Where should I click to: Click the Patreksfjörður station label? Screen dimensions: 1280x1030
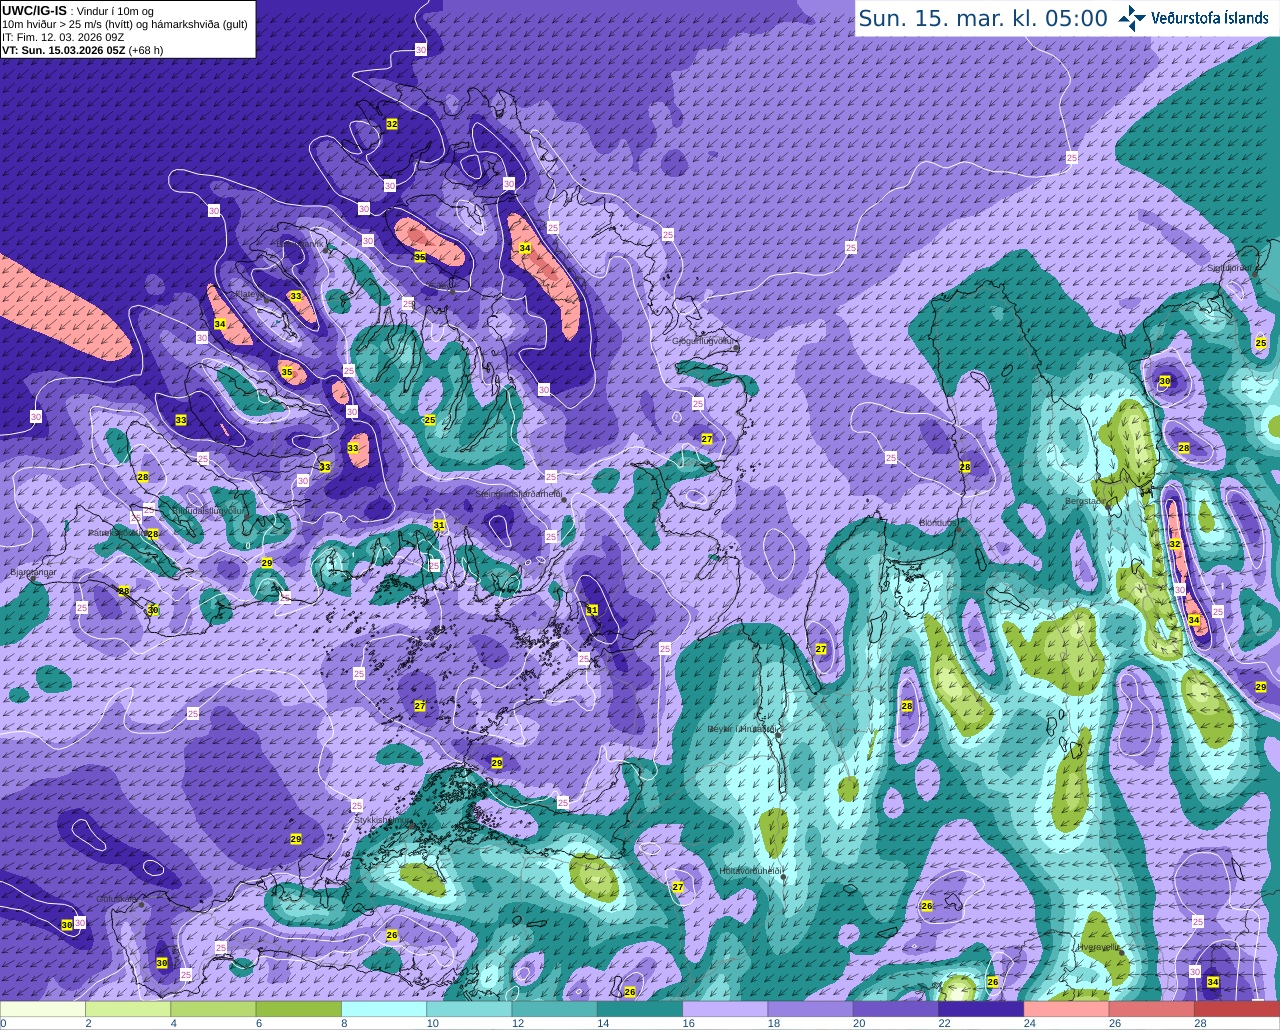pos(117,533)
